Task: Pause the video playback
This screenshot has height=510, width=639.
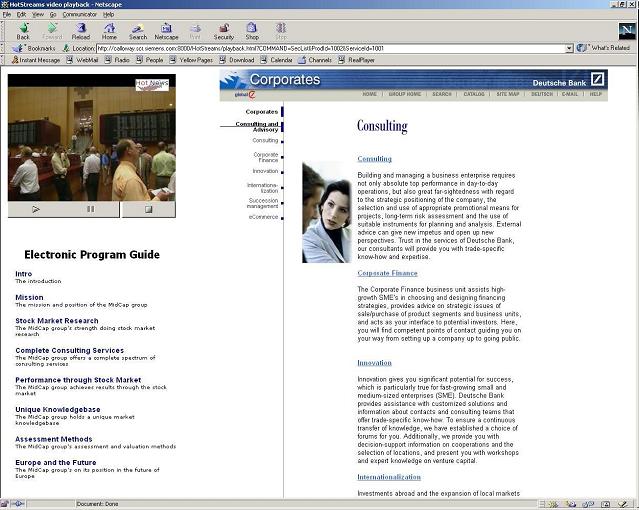Action: point(91,209)
